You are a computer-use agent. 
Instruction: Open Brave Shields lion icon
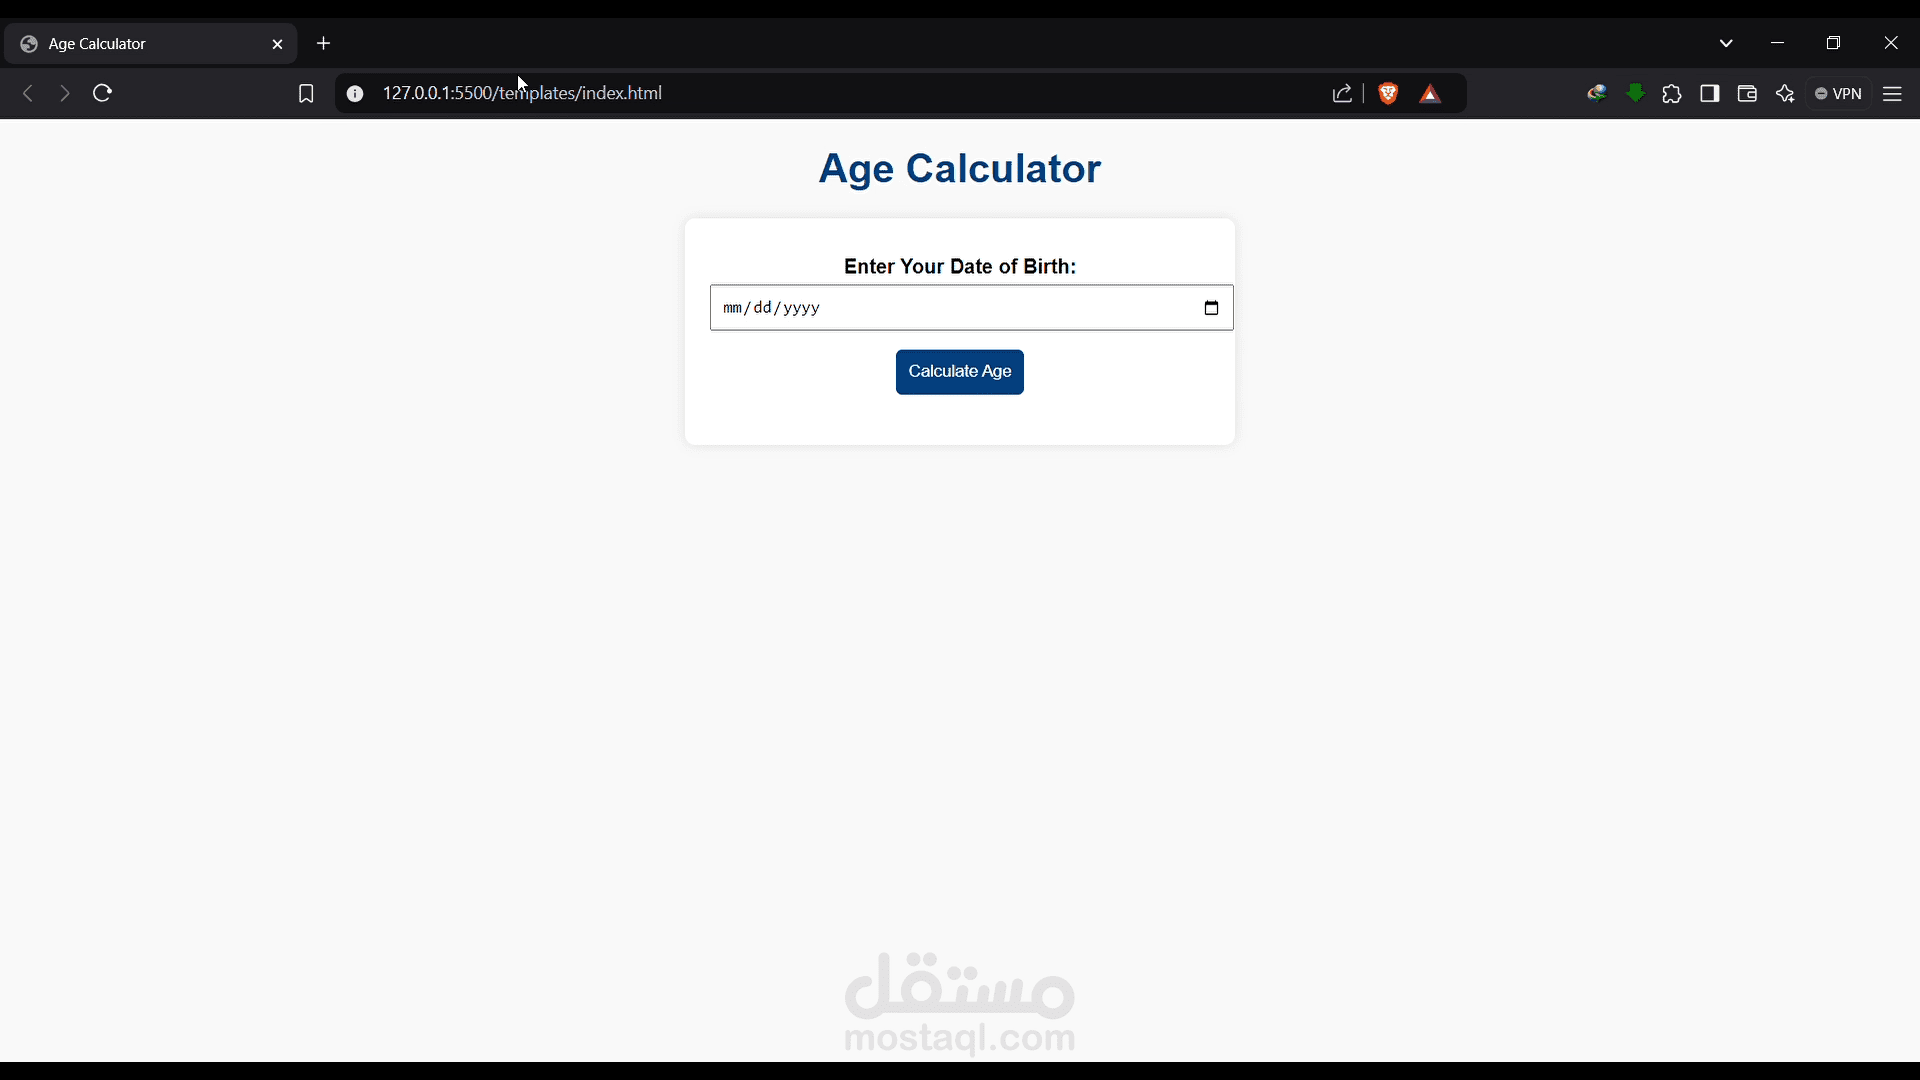point(1388,93)
